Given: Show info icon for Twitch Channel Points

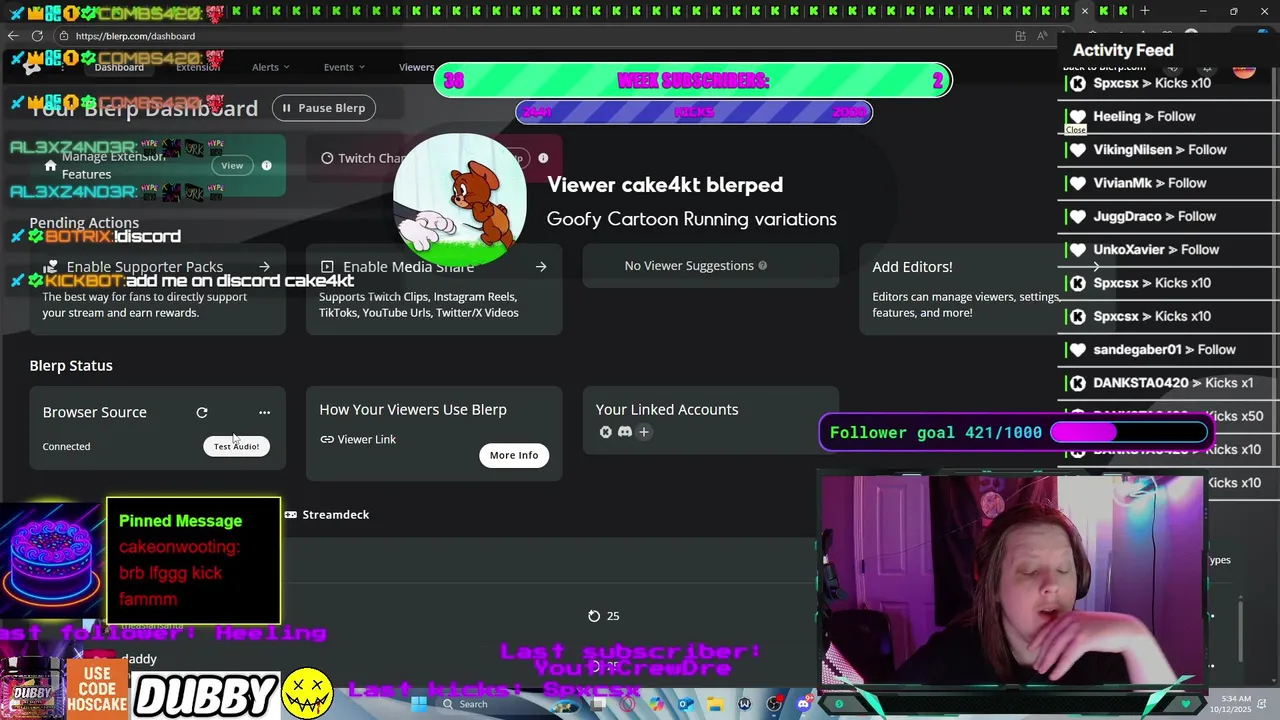Looking at the screenshot, I should (543, 158).
